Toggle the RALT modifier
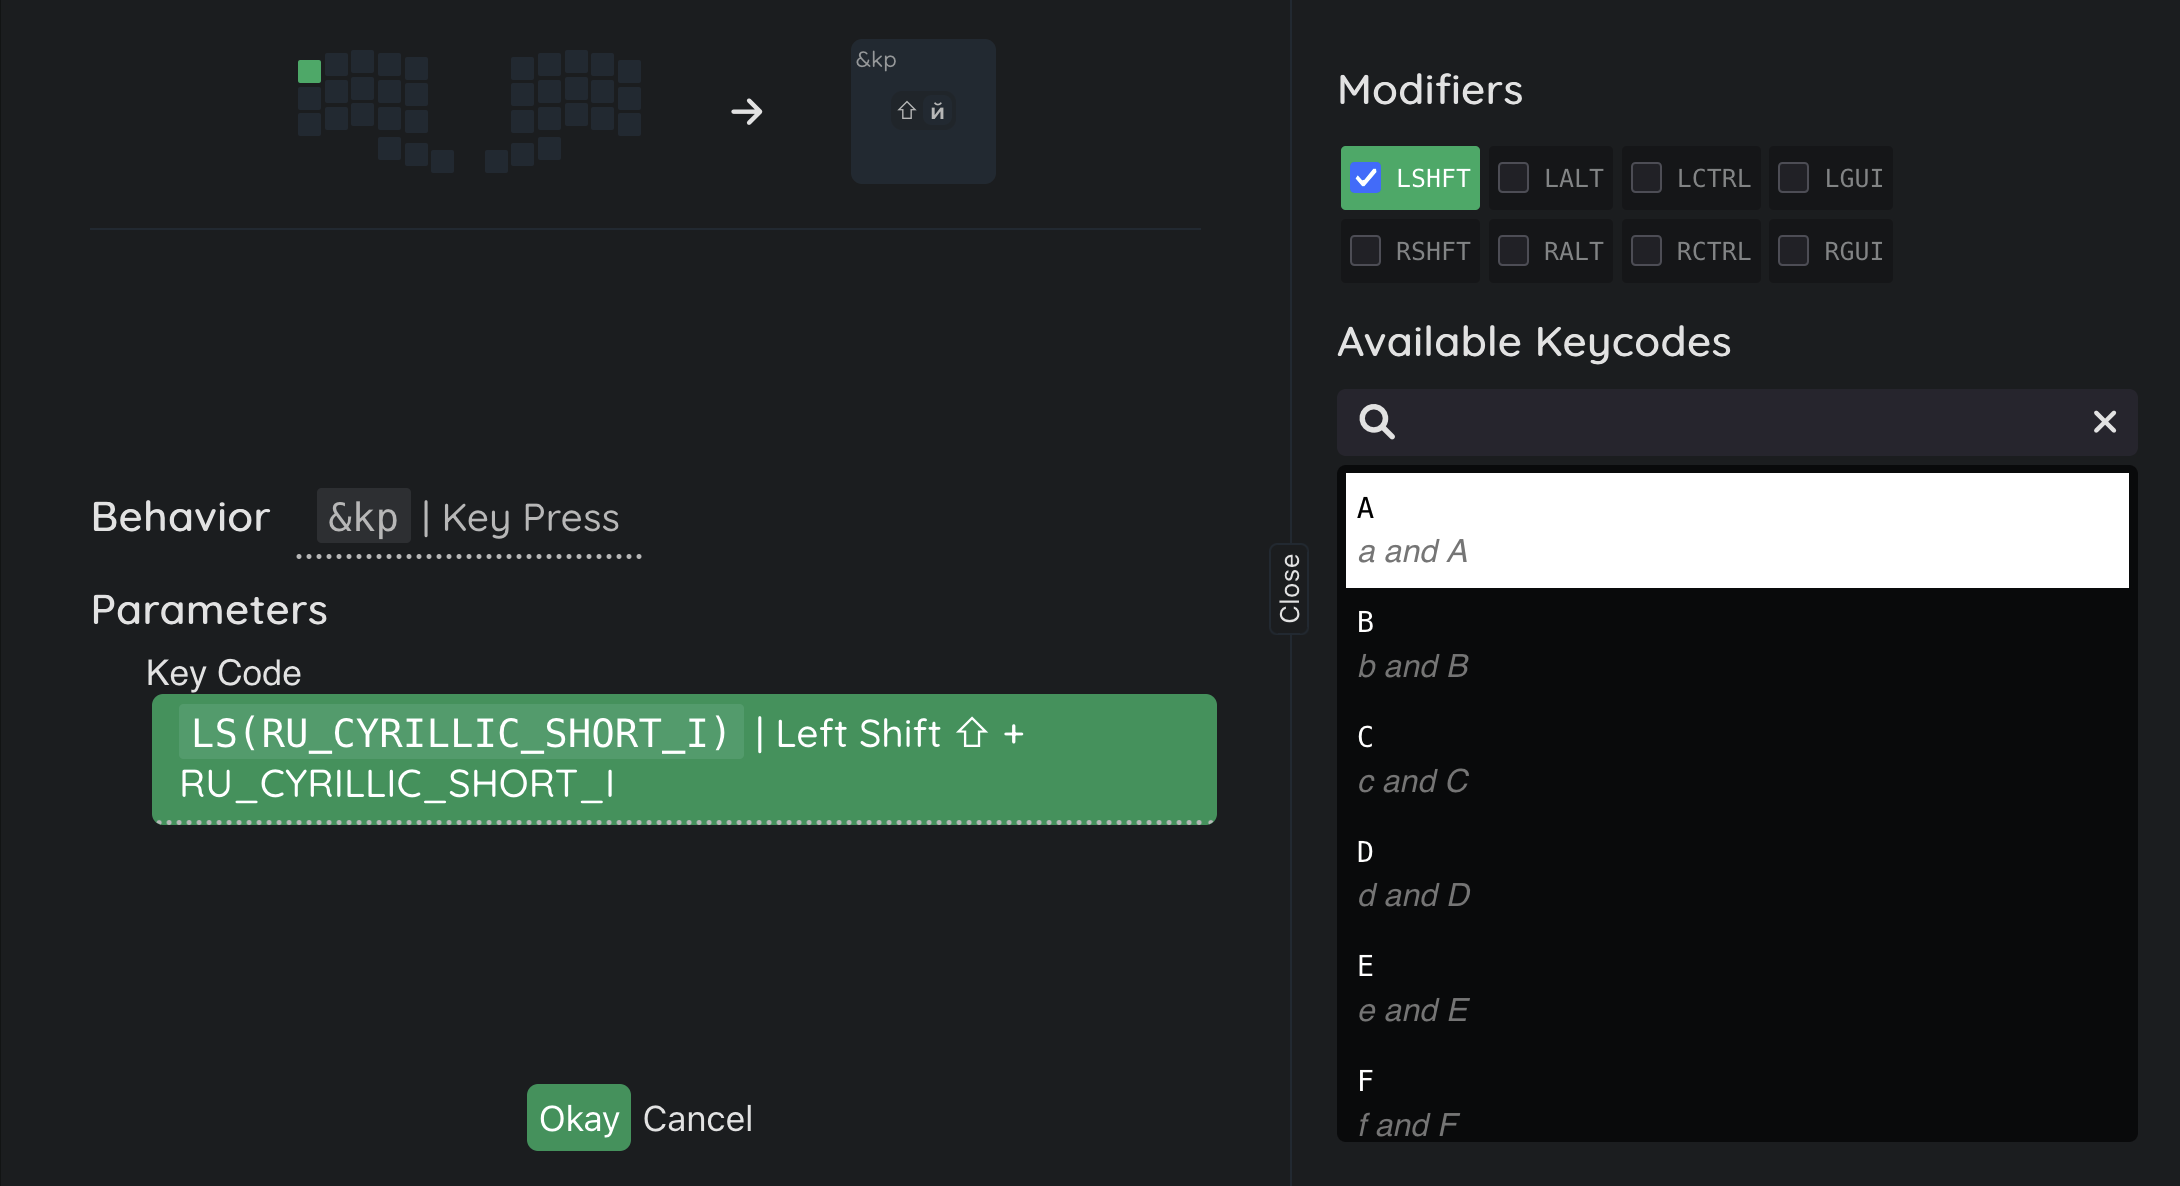 pyautogui.click(x=1514, y=251)
